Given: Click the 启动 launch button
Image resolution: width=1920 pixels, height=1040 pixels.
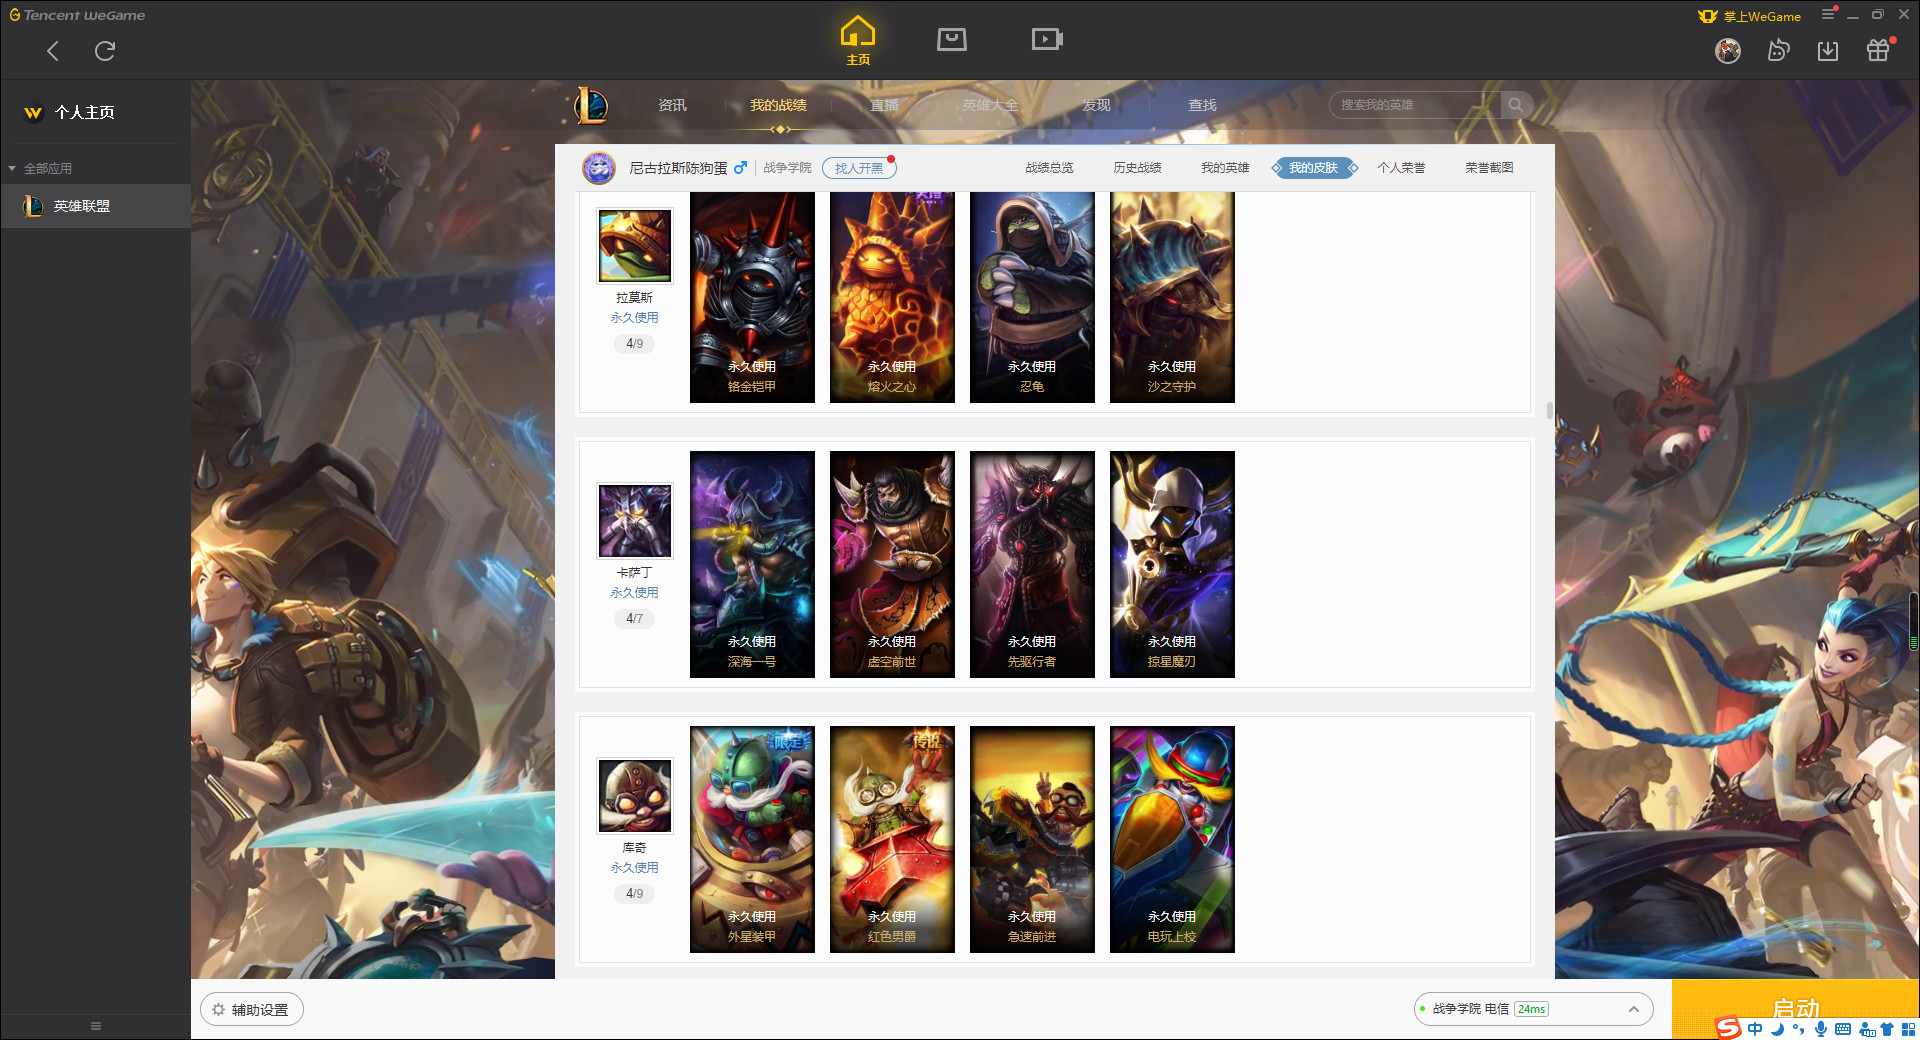Looking at the screenshot, I should tap(1795, 1009).
